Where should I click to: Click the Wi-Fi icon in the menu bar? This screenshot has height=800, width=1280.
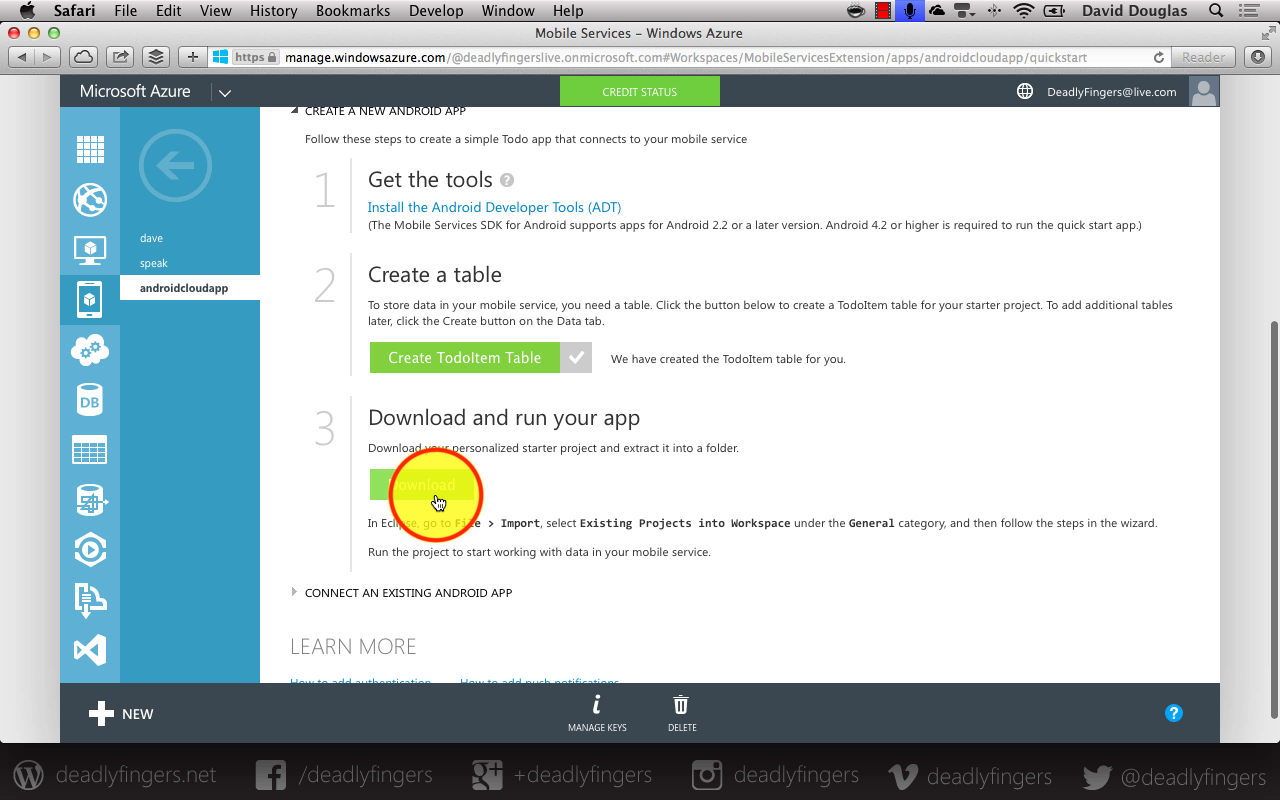tap(1023, 11)
